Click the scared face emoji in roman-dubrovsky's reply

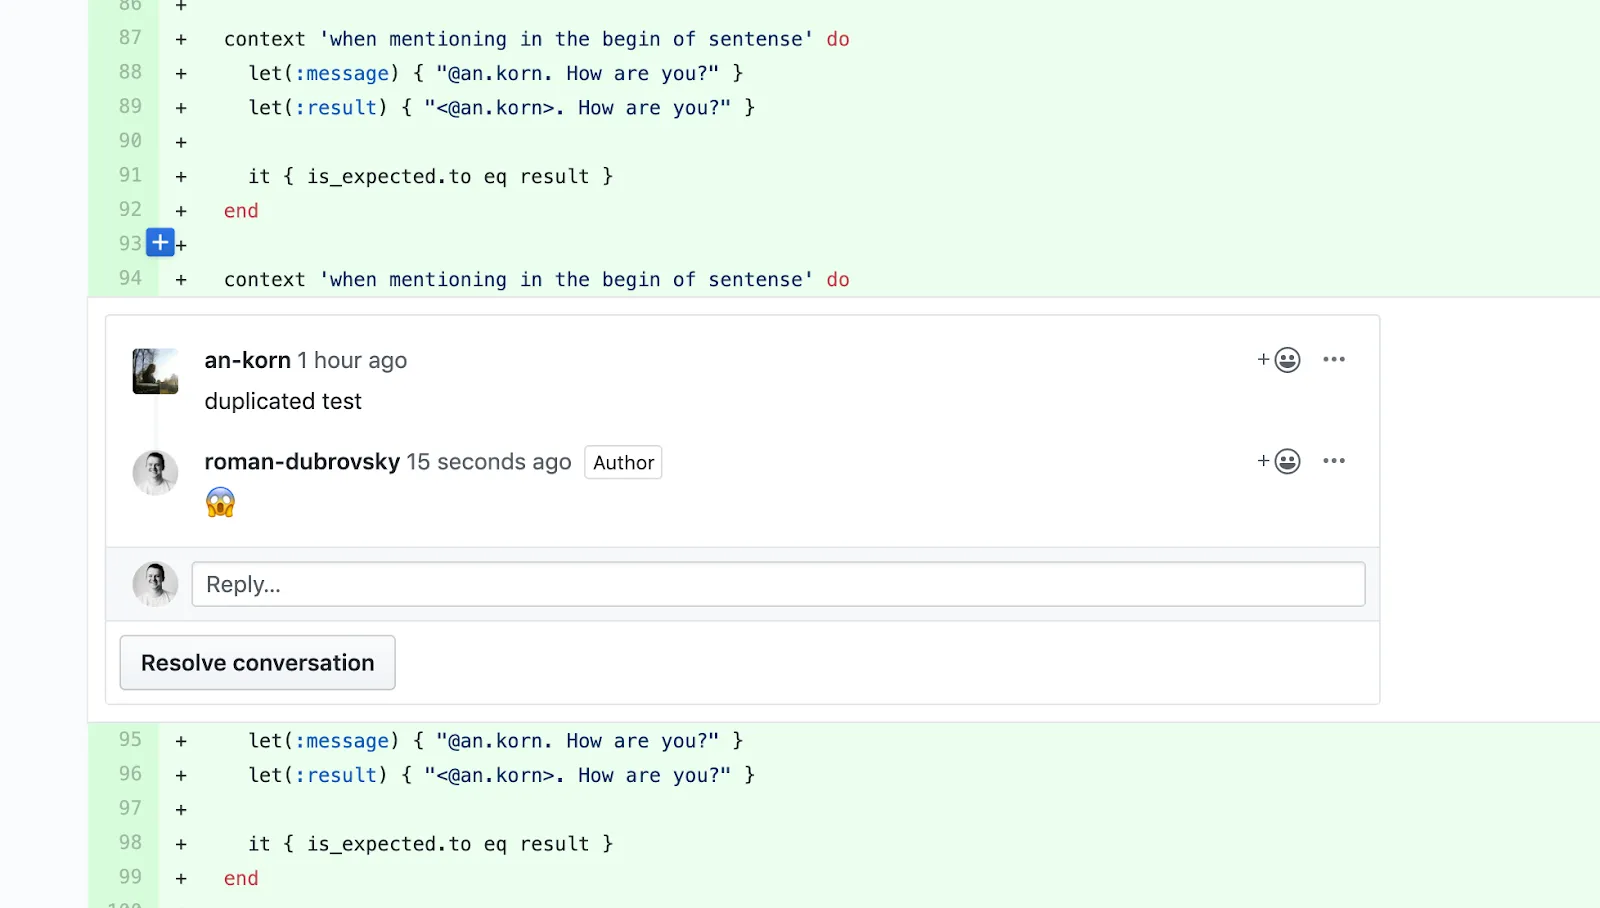(x=219, y=501)
